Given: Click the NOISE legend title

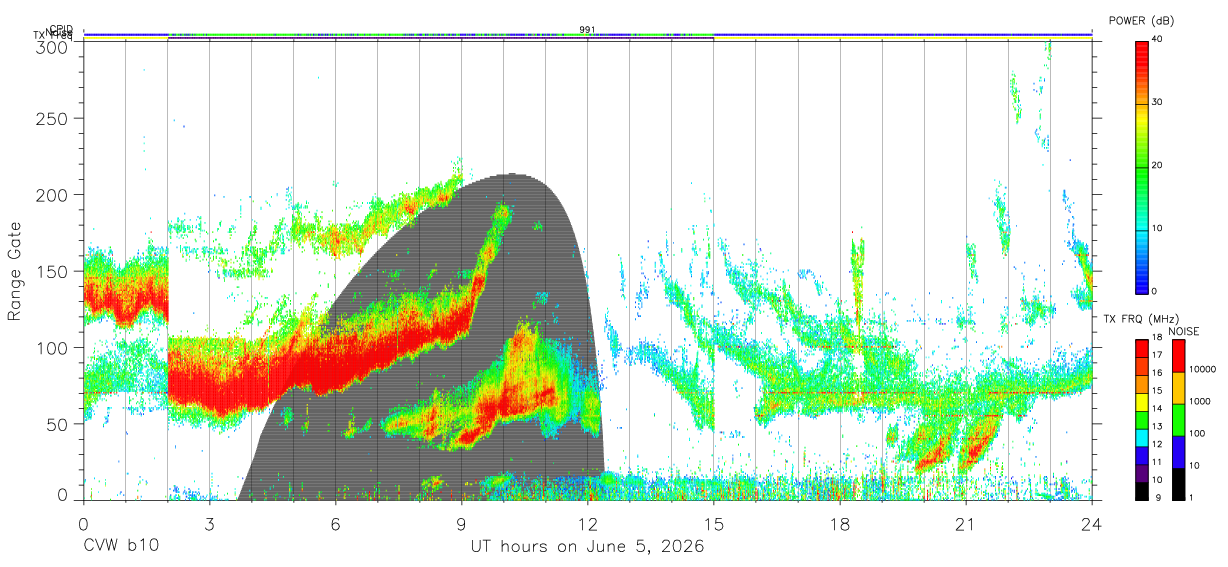Looking at the screenshot, I should point(1186,331).
